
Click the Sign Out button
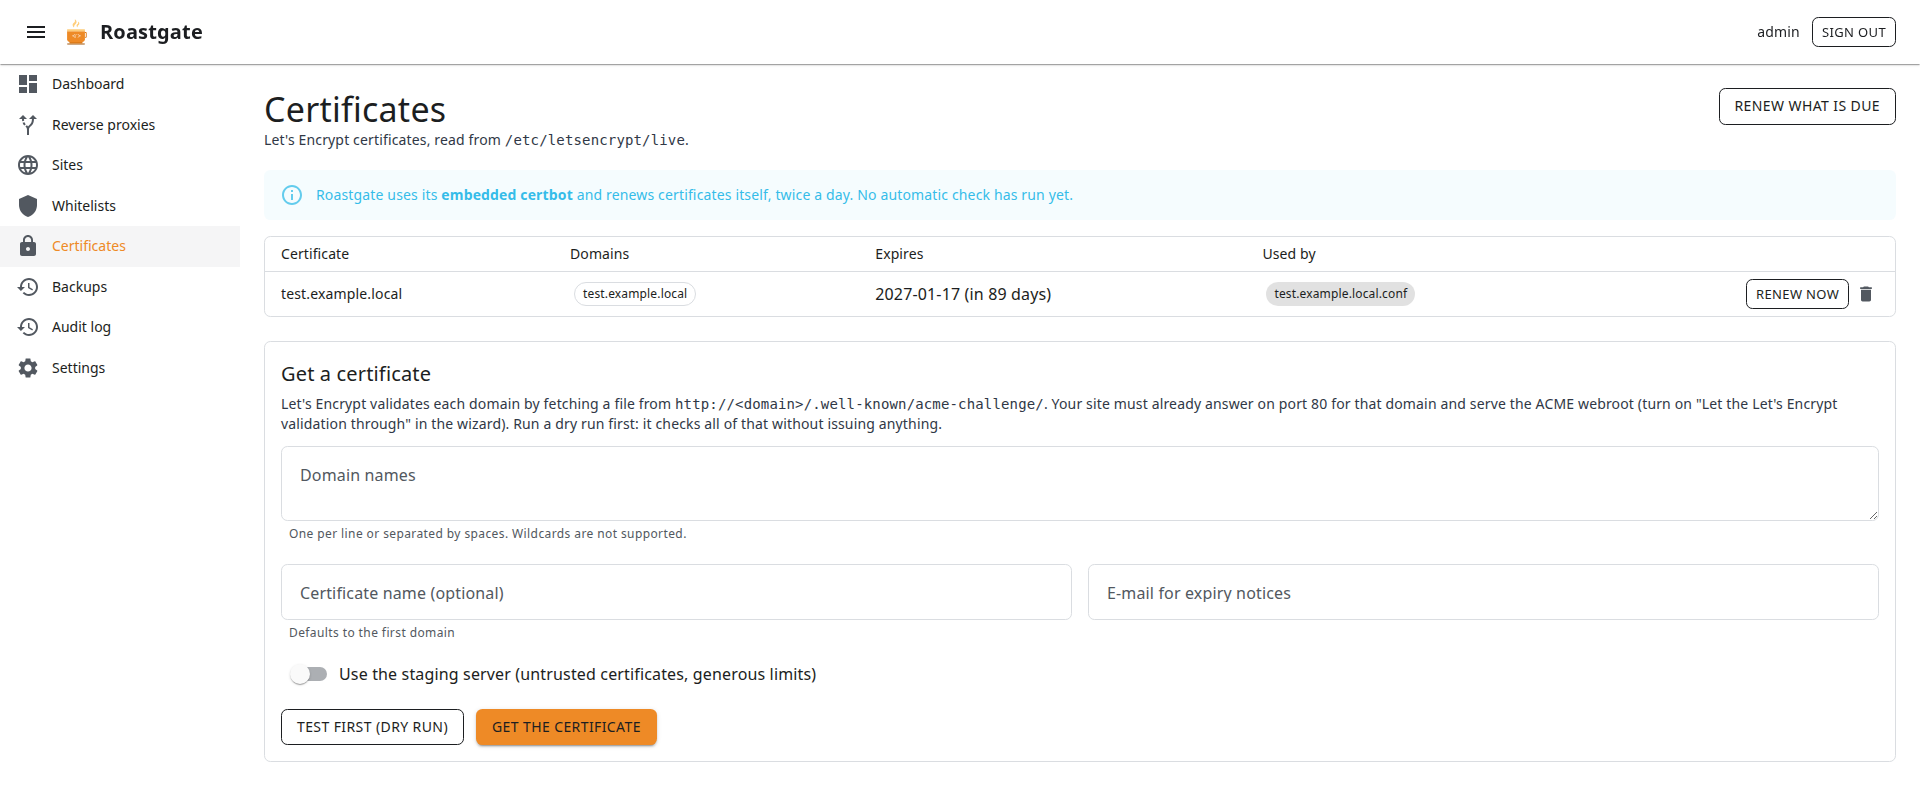tap(1853, 32)
